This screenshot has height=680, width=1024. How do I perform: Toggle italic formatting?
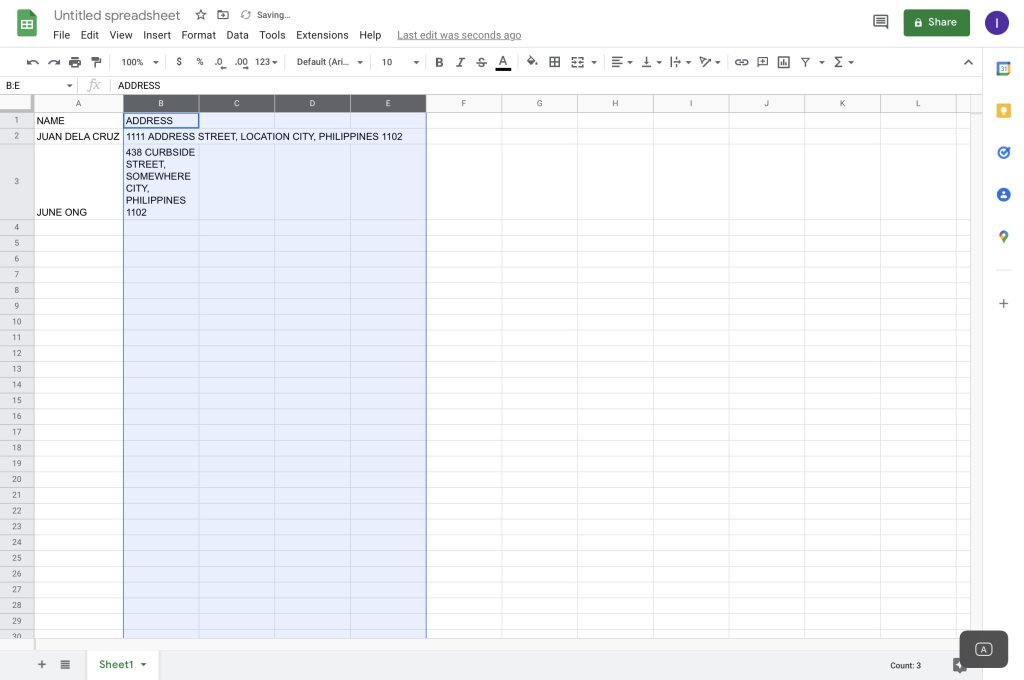460,61
